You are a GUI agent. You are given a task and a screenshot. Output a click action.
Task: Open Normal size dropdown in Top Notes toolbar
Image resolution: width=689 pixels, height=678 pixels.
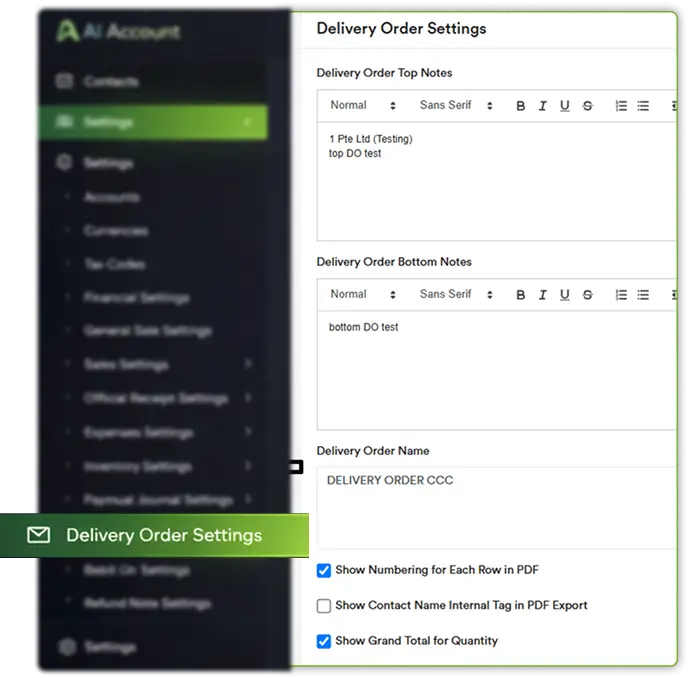coord(363,105)
